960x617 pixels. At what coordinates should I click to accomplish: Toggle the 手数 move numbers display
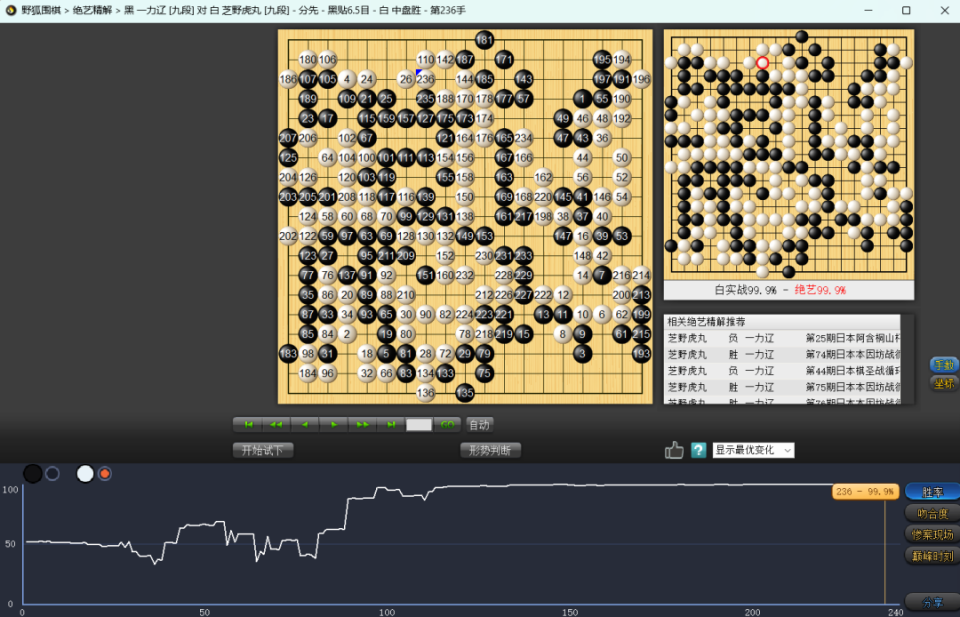tap(944, 365)
